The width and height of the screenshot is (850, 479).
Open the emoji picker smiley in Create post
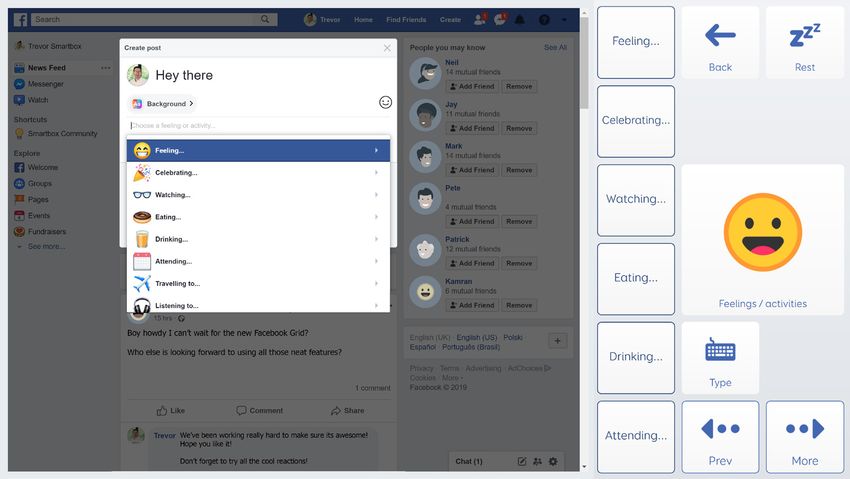385,102
